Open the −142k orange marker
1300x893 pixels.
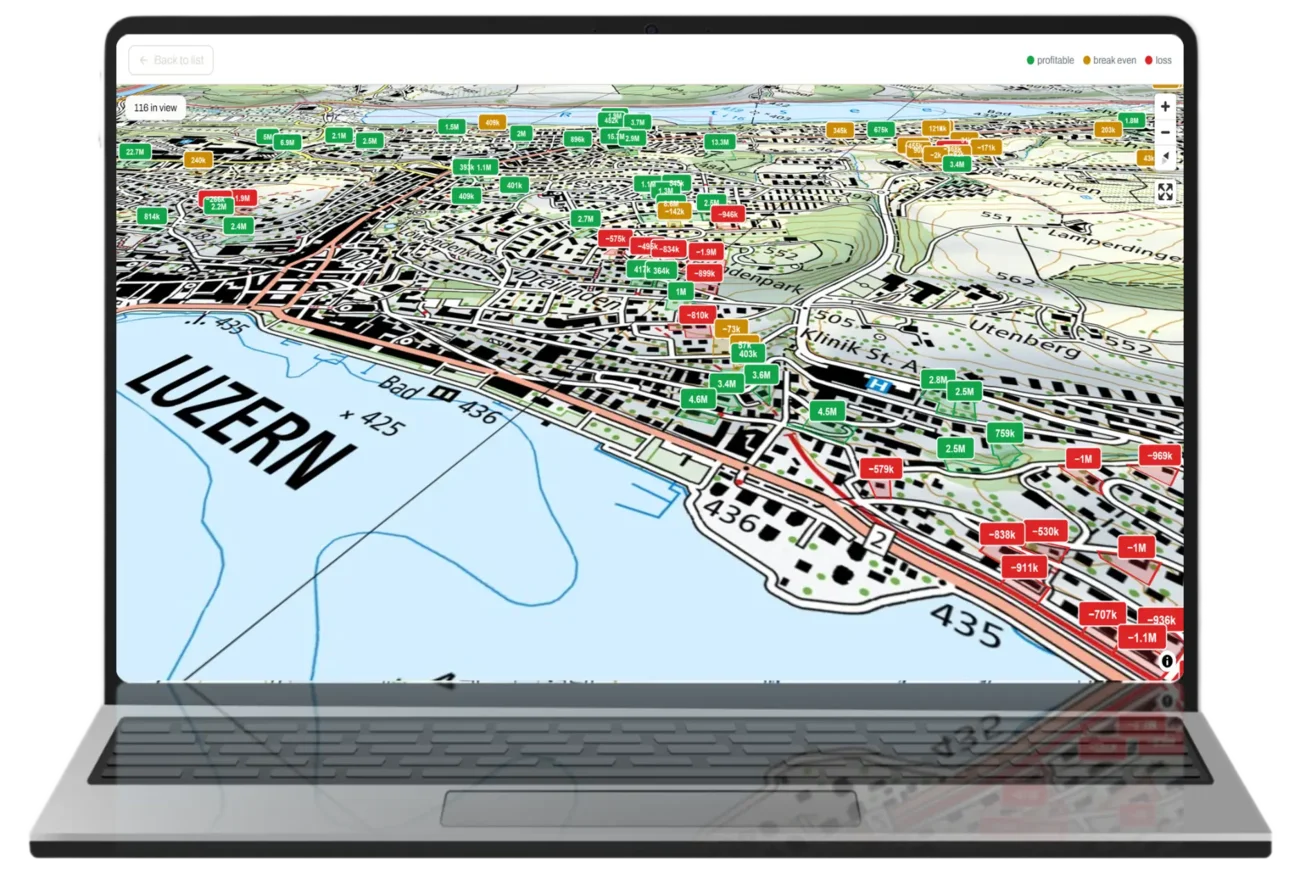click(674, 211)
